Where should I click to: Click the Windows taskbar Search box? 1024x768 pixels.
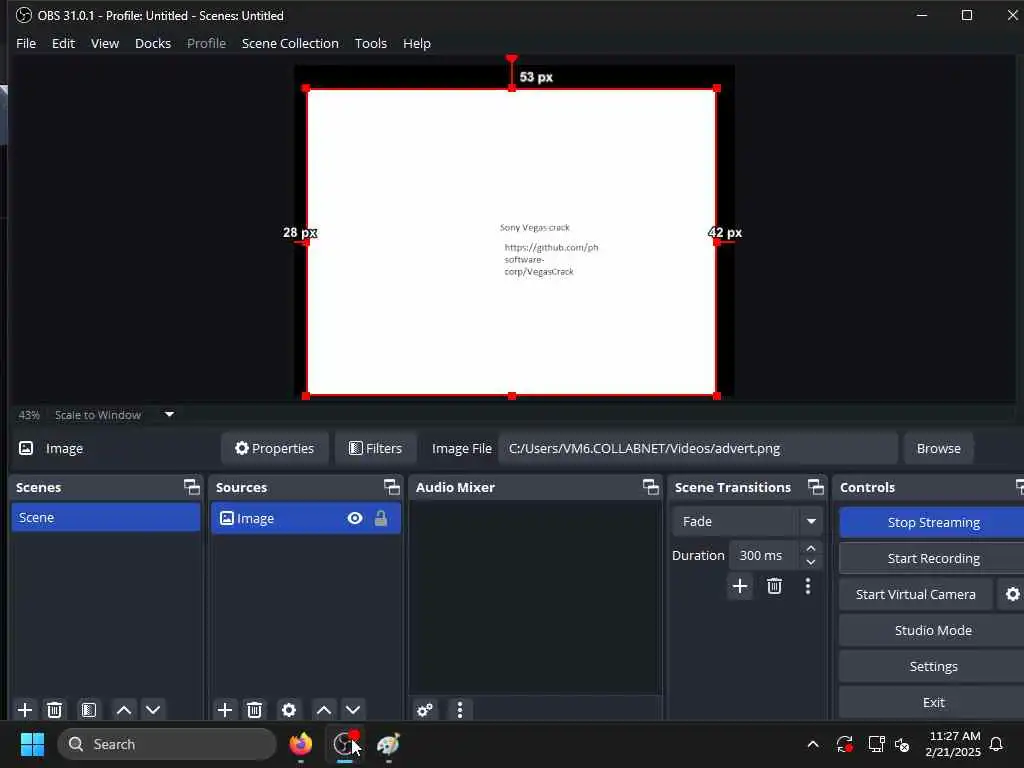[x=167, y=744]
